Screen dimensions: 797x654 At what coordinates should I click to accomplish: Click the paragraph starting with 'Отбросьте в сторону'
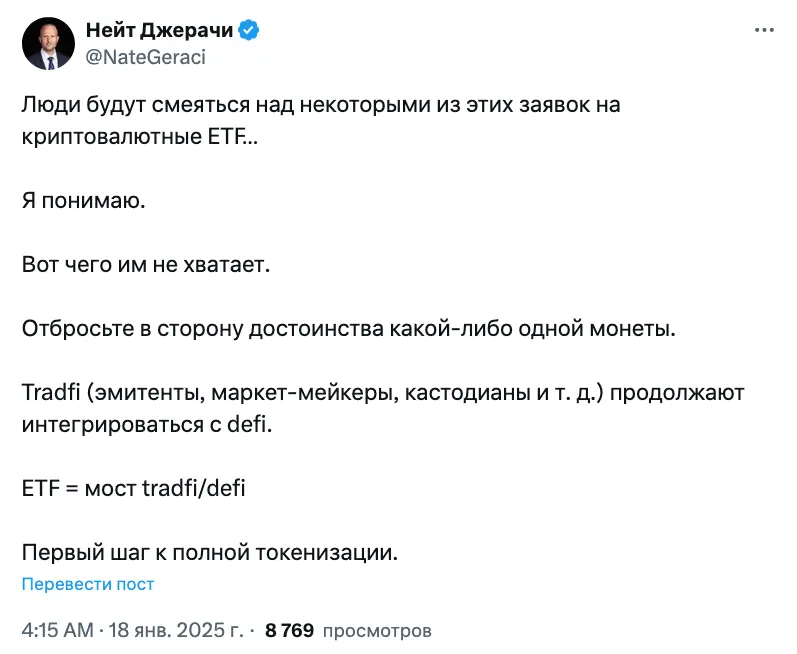(349, 329)
